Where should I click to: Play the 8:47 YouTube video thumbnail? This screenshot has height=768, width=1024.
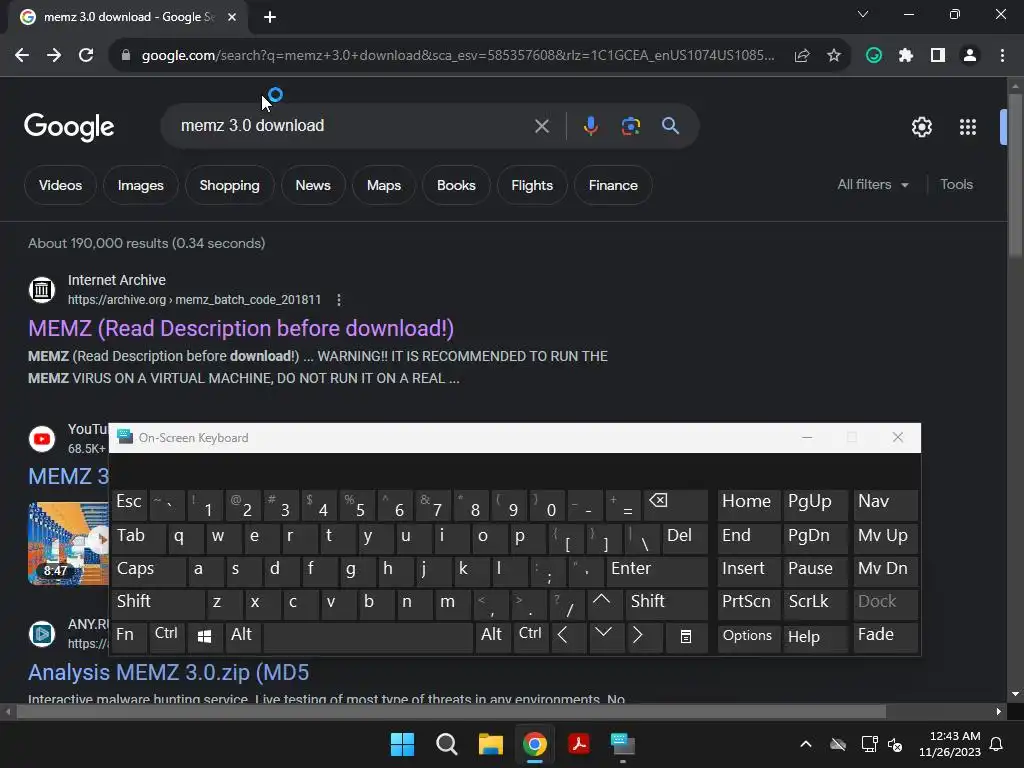68,543
